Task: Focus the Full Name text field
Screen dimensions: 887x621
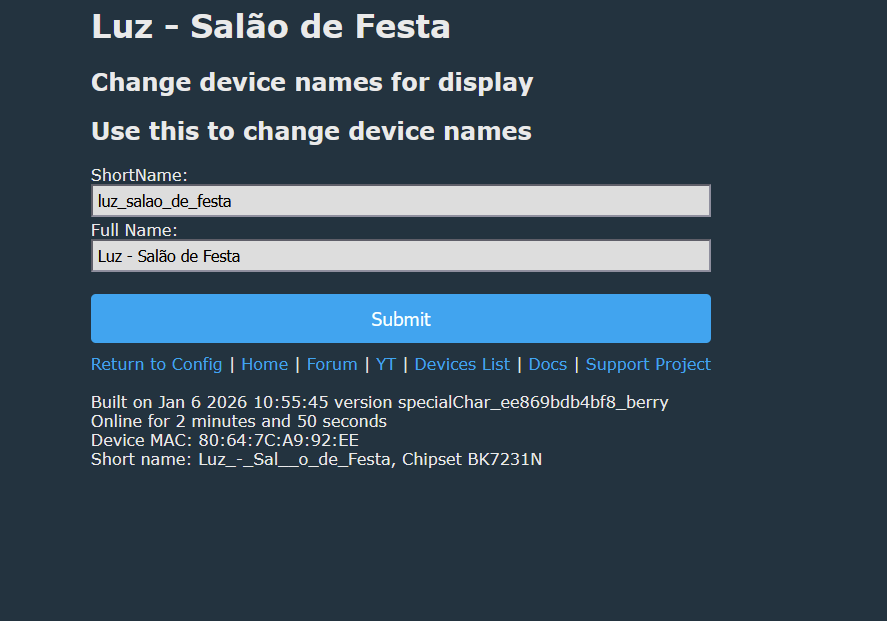Action: click(400, 256)
